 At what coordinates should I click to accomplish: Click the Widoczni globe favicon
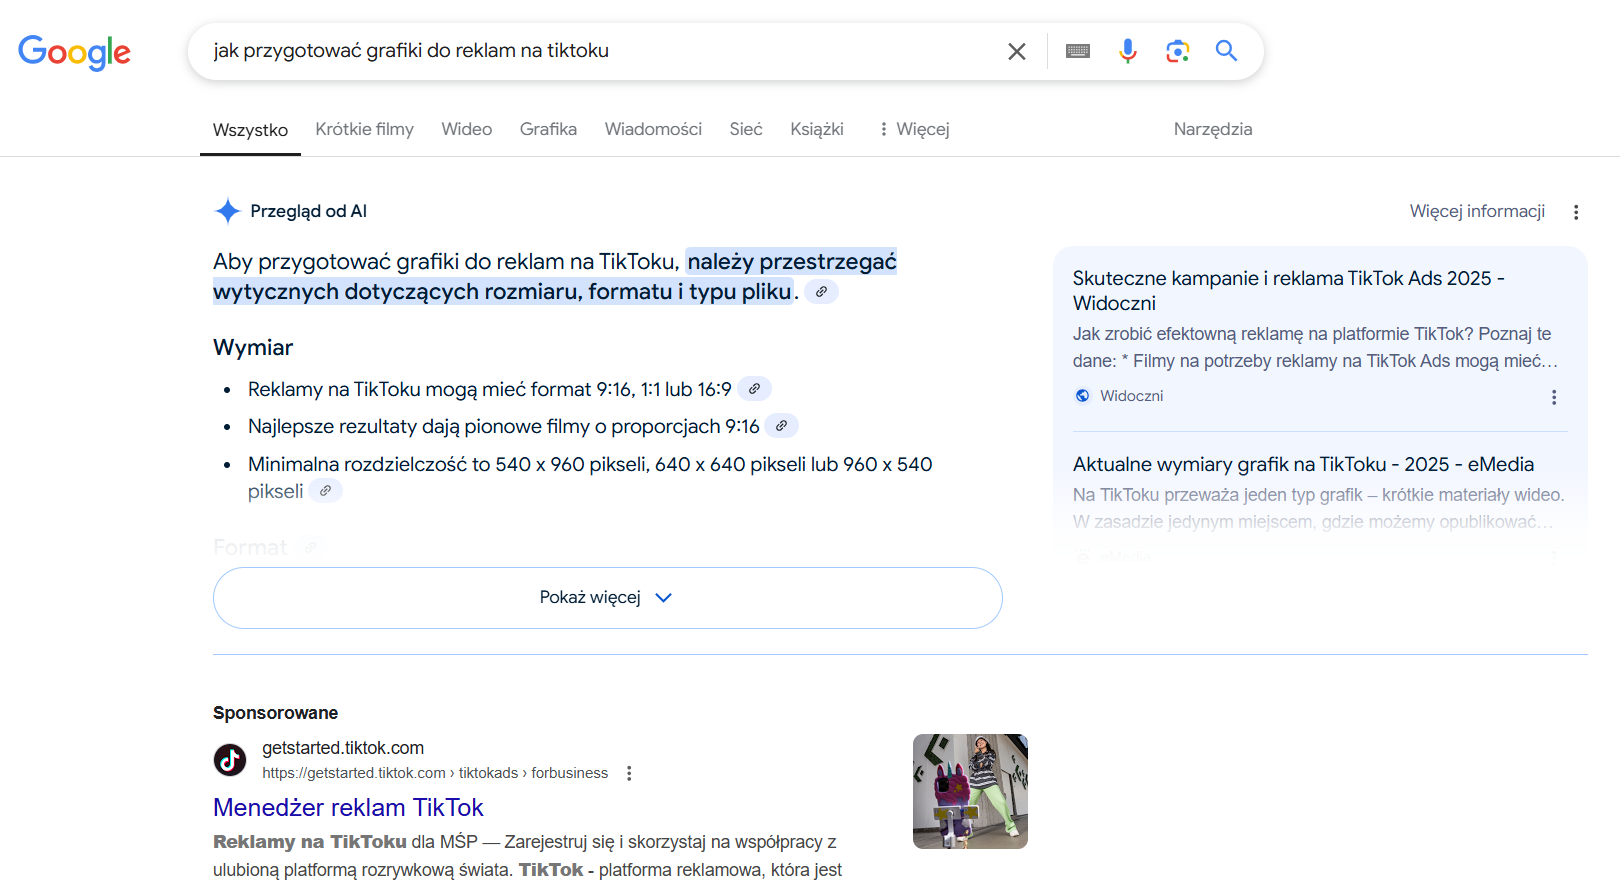point(1082,396)
